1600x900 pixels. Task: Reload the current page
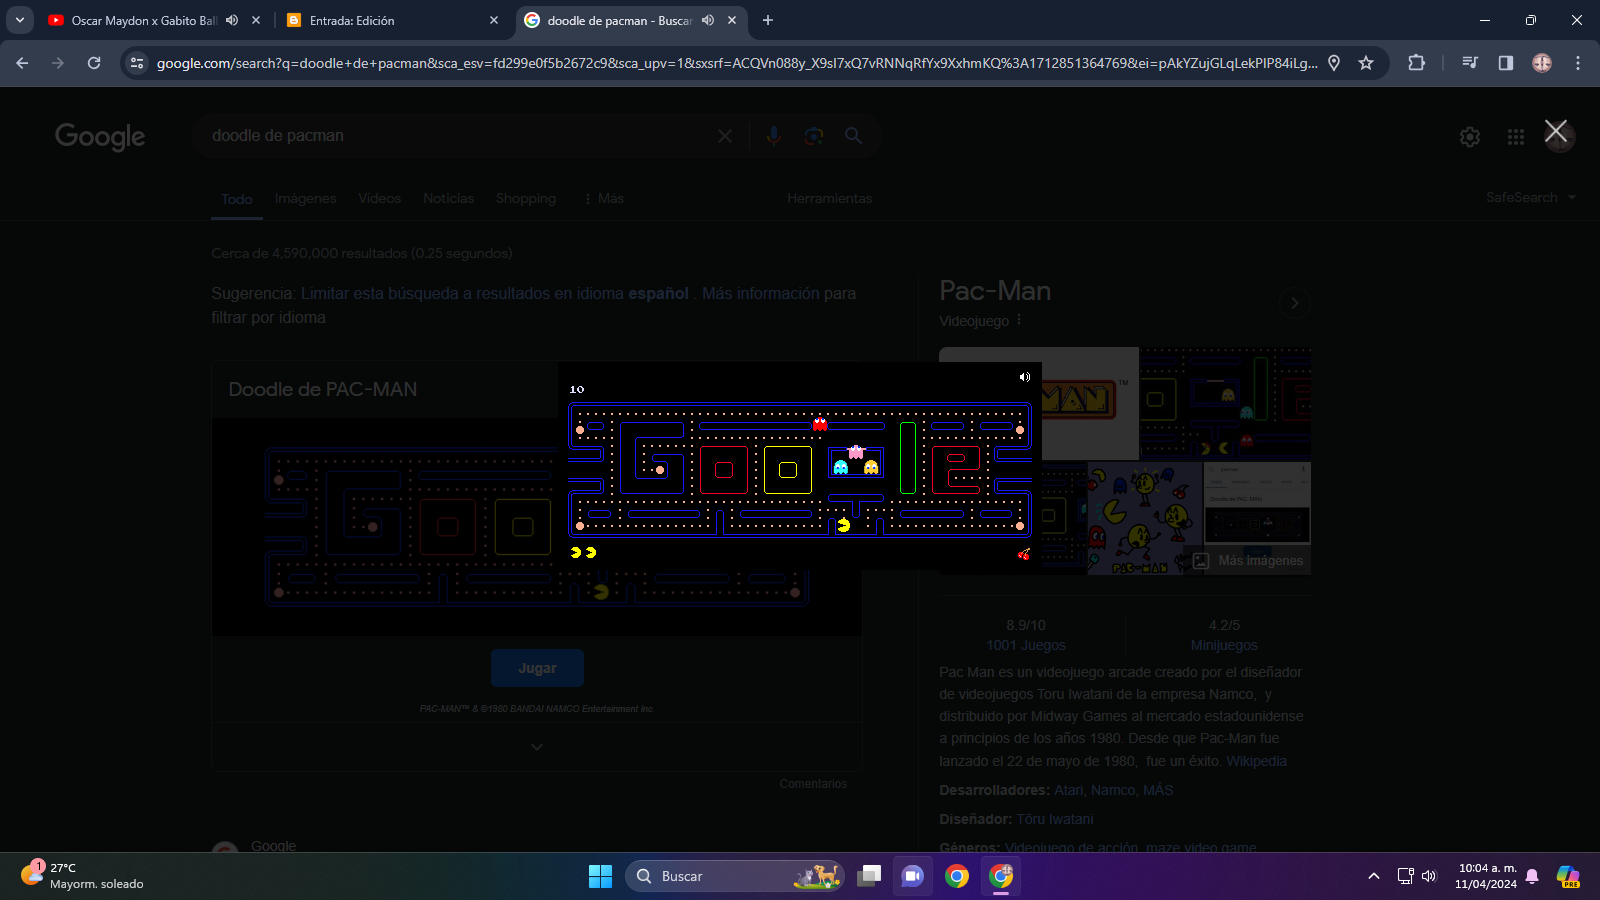(94, 63)
